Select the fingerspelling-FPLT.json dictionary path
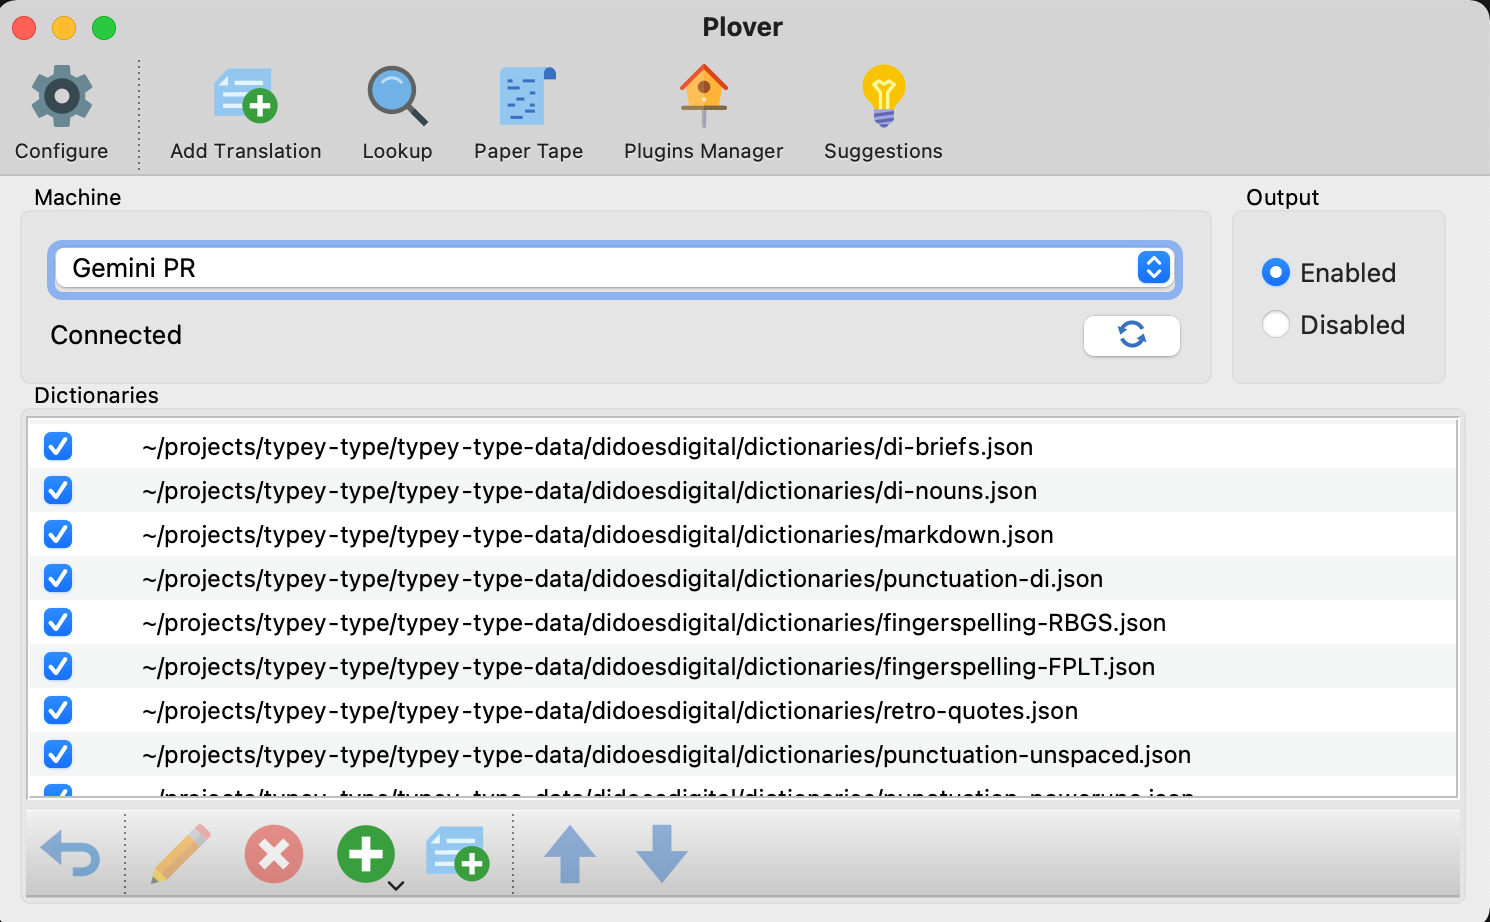The height and width of the screenshot is (922, 1490). point(649,667)
